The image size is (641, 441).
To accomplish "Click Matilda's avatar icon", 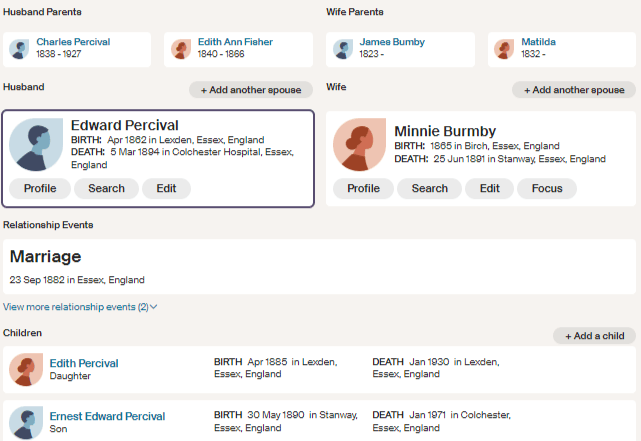I will click(505, 49).
